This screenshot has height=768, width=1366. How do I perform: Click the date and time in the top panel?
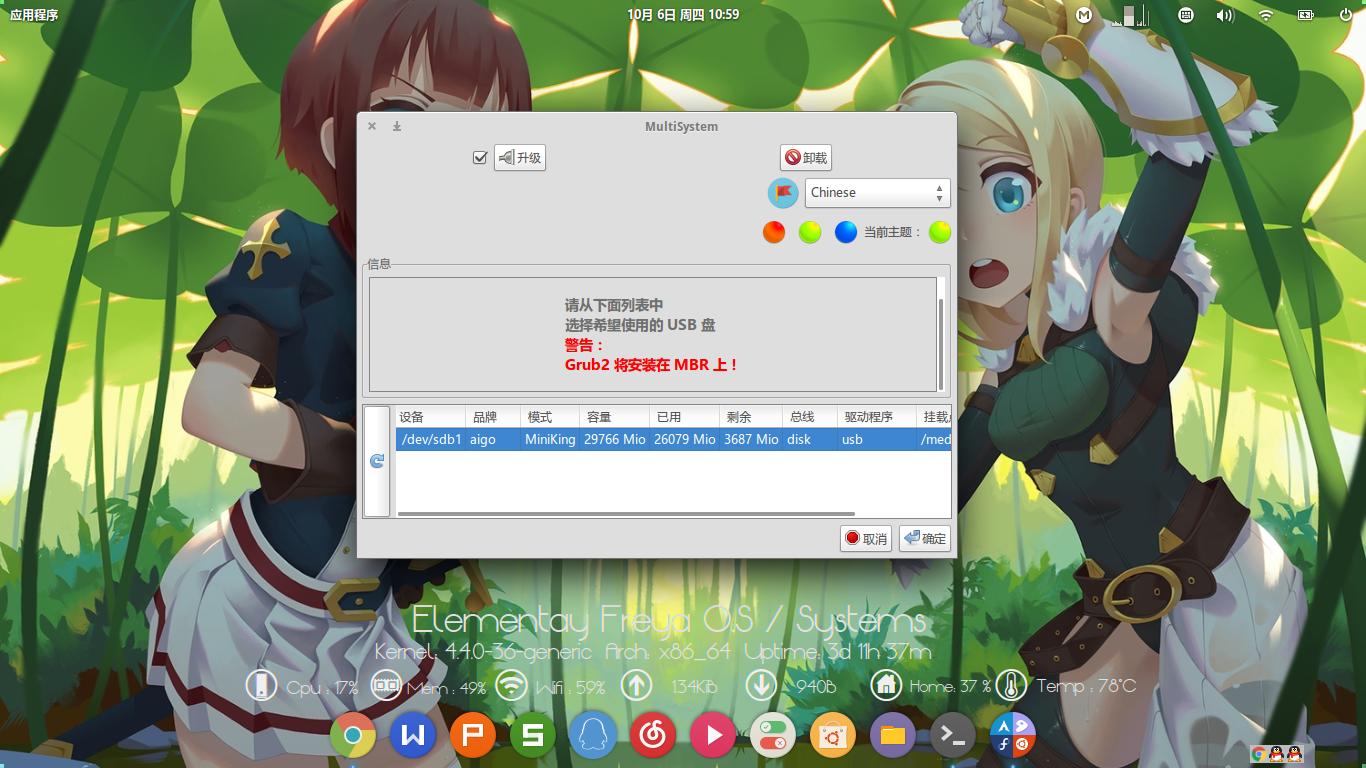683,15
